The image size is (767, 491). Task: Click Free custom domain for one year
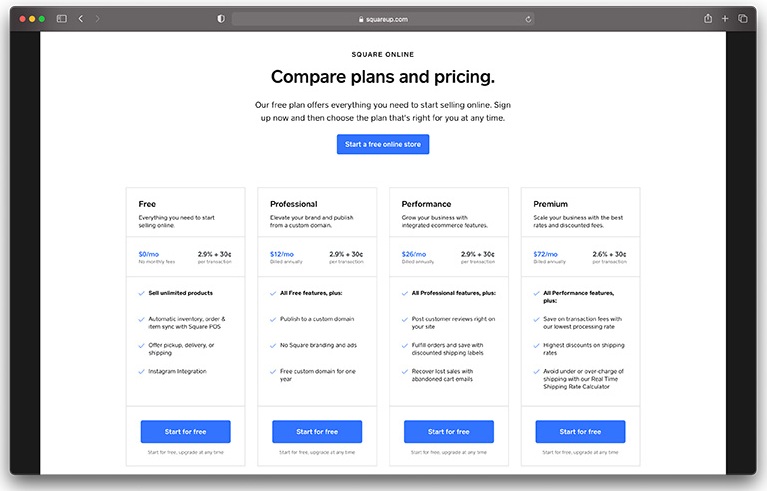point(318,375)
